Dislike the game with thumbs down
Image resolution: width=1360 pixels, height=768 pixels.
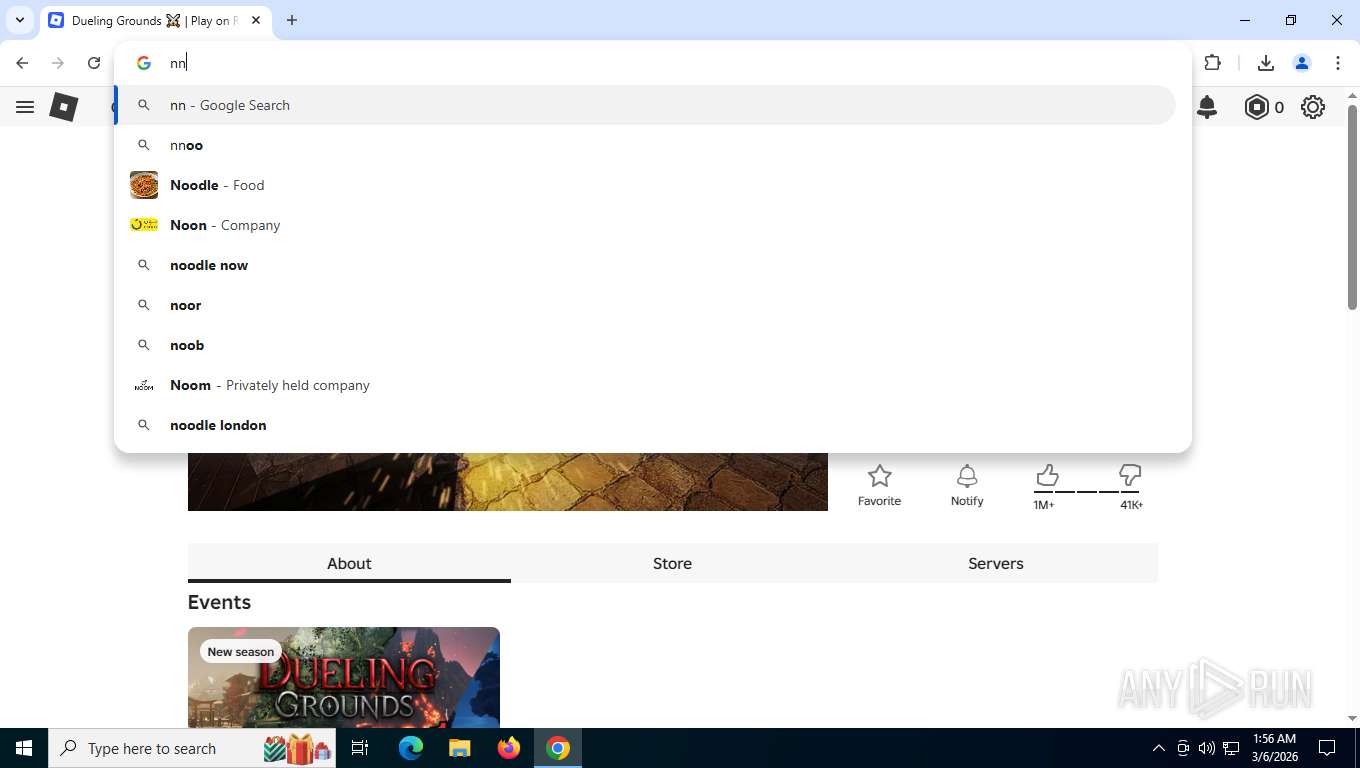point(1130,474)
